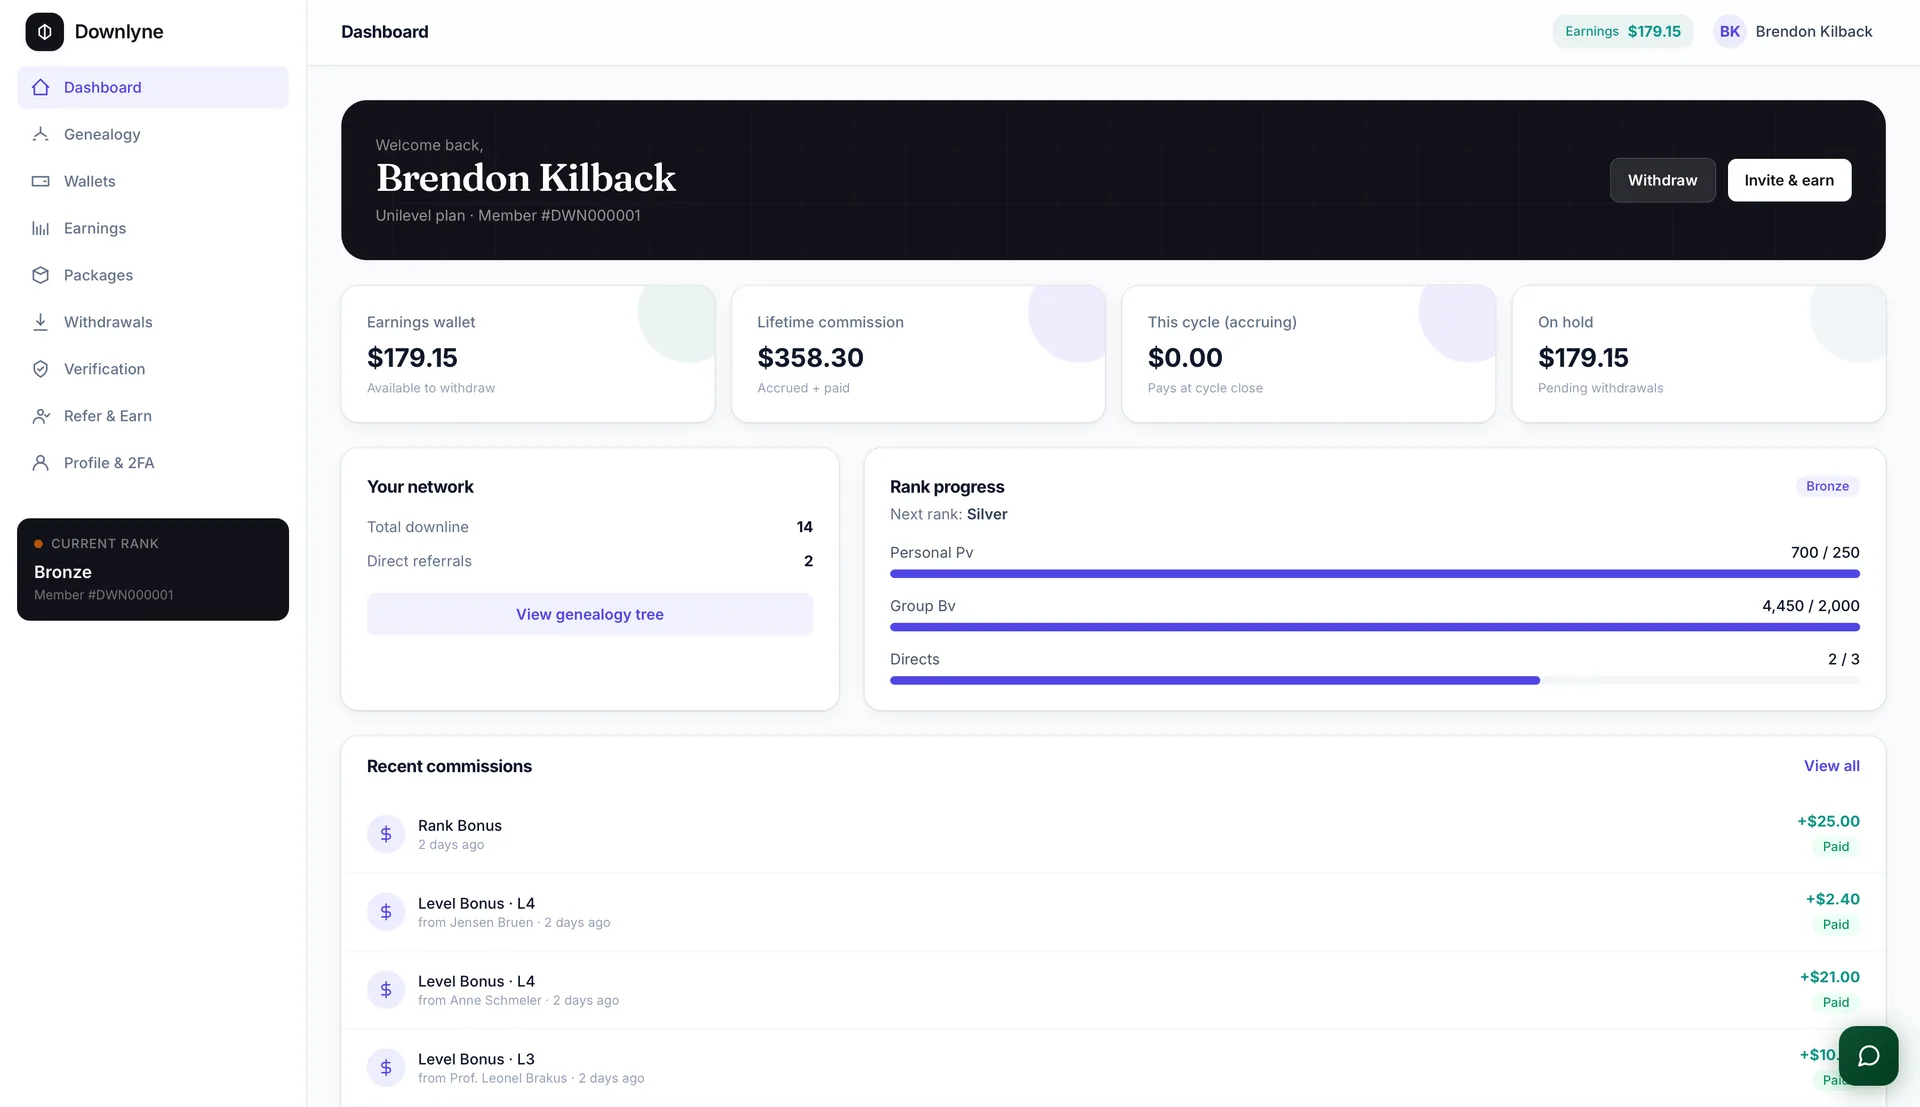Screen dimensions: 1920x1107
Task: Click 'Unilevel plan · Member #DWN000001' text
Action: click(x=508, y=215)
